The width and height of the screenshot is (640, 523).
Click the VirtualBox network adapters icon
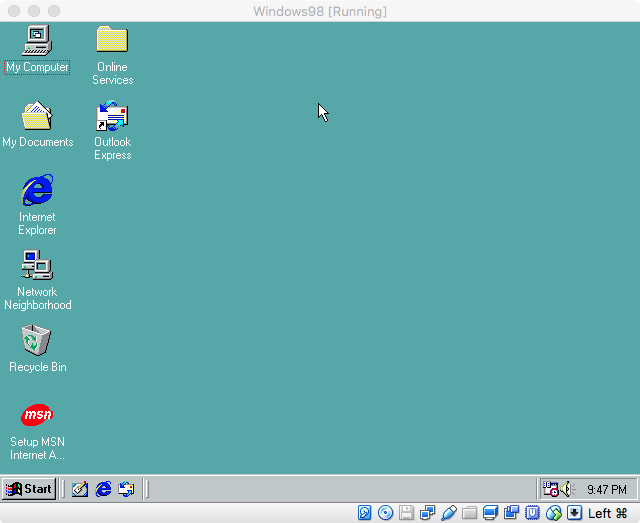428,513
